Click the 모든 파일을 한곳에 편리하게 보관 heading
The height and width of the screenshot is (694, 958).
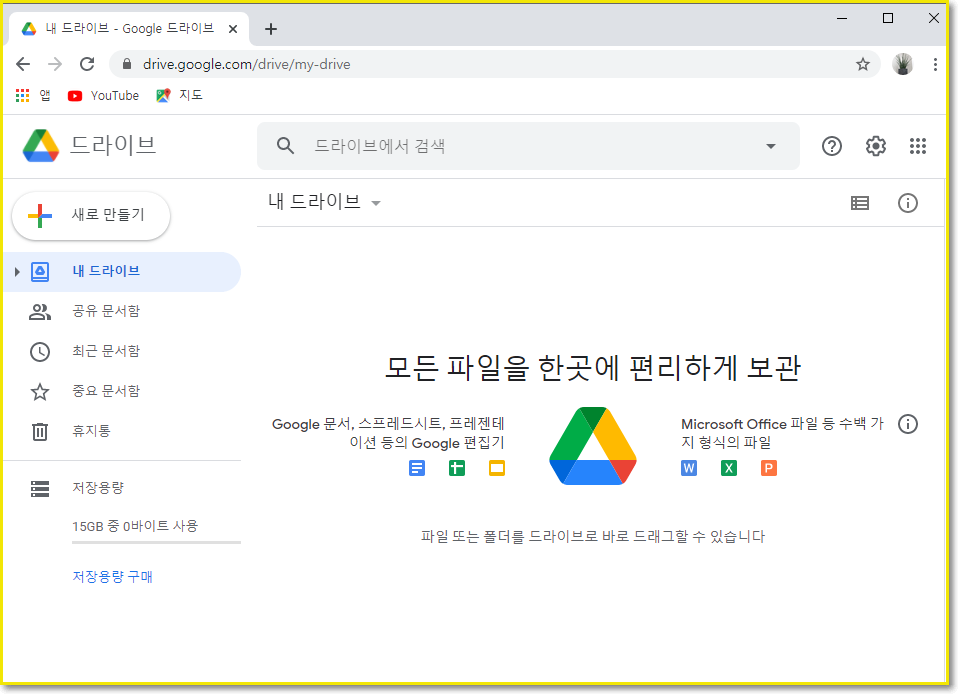[593, 368]
